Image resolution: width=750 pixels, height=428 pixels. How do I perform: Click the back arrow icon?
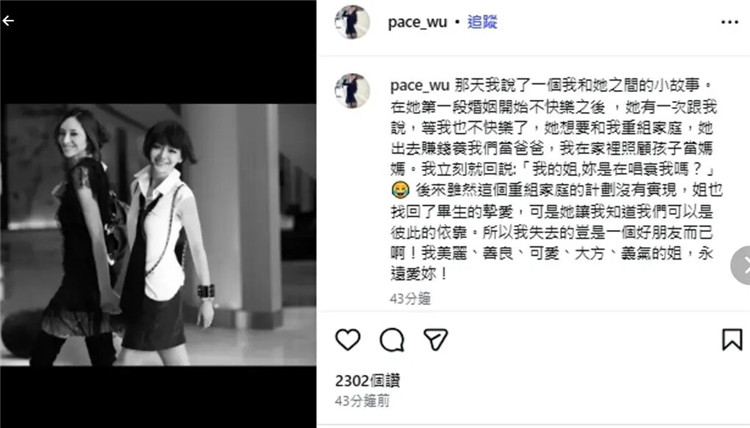pos(8,21)
